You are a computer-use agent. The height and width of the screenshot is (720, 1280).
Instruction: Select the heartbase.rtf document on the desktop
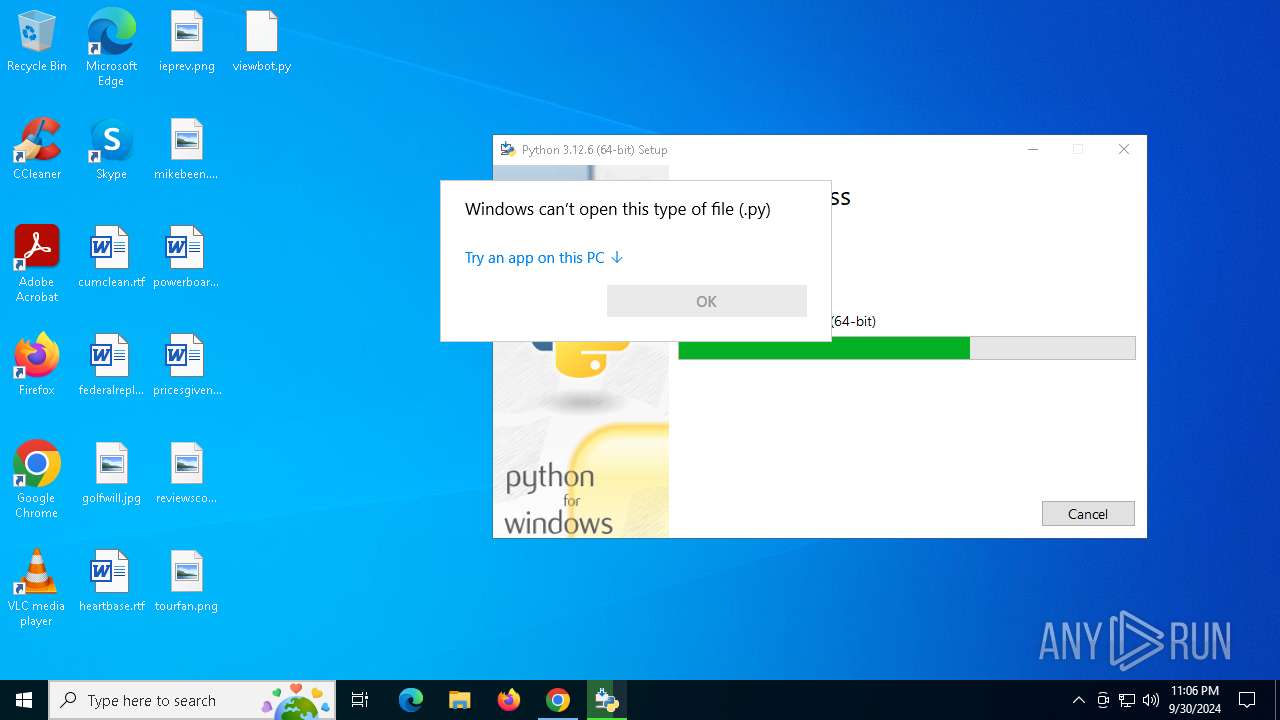pos(111,582)
